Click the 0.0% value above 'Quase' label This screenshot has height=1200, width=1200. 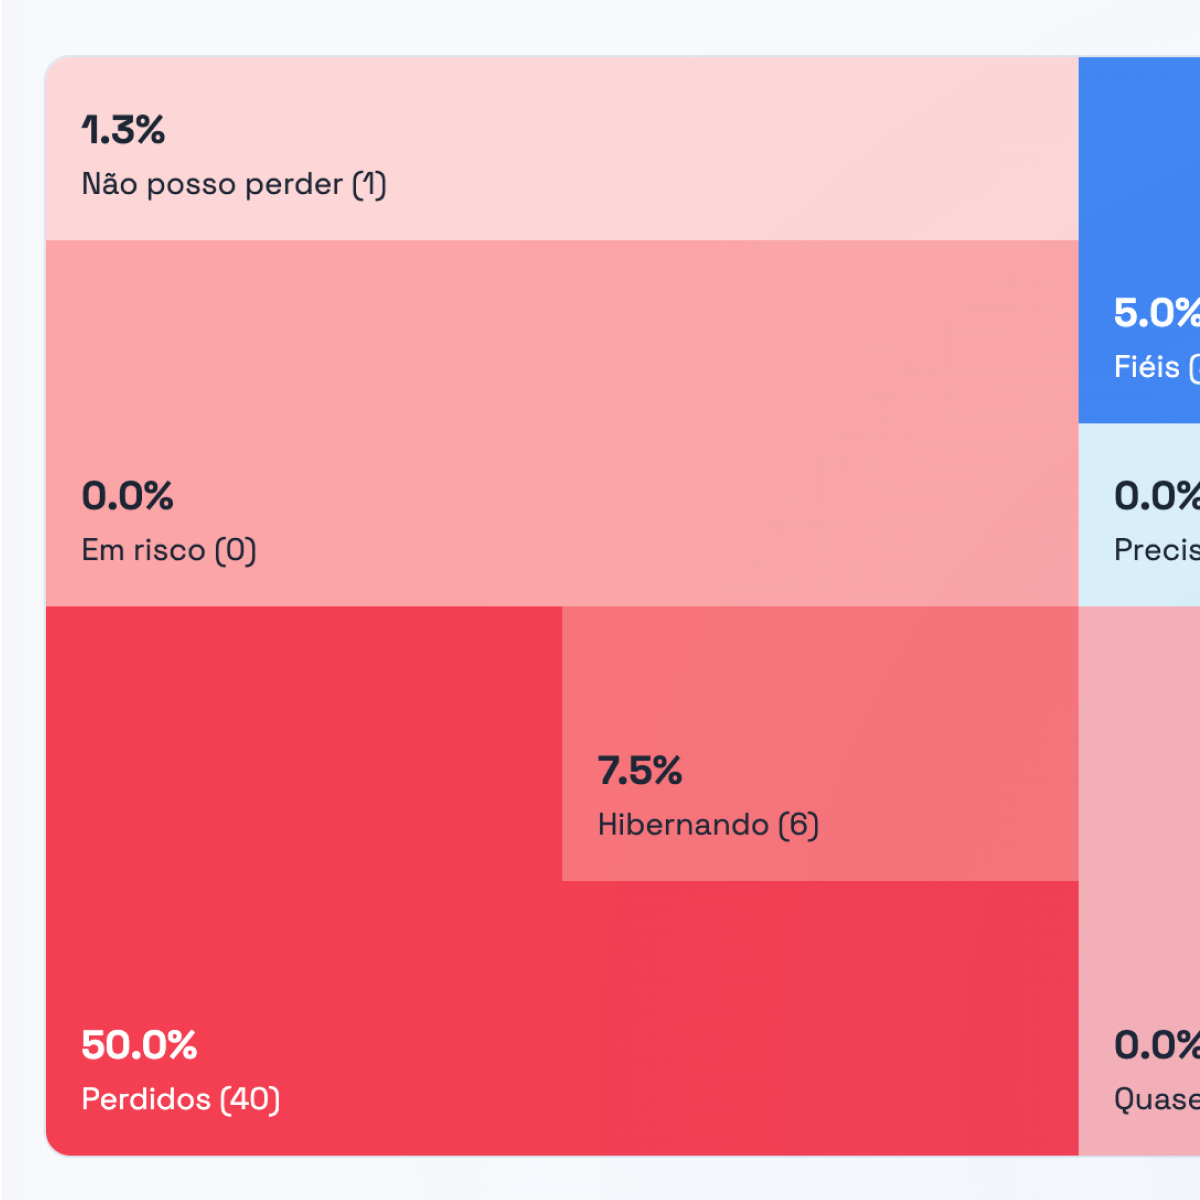coord(1156,1045)
